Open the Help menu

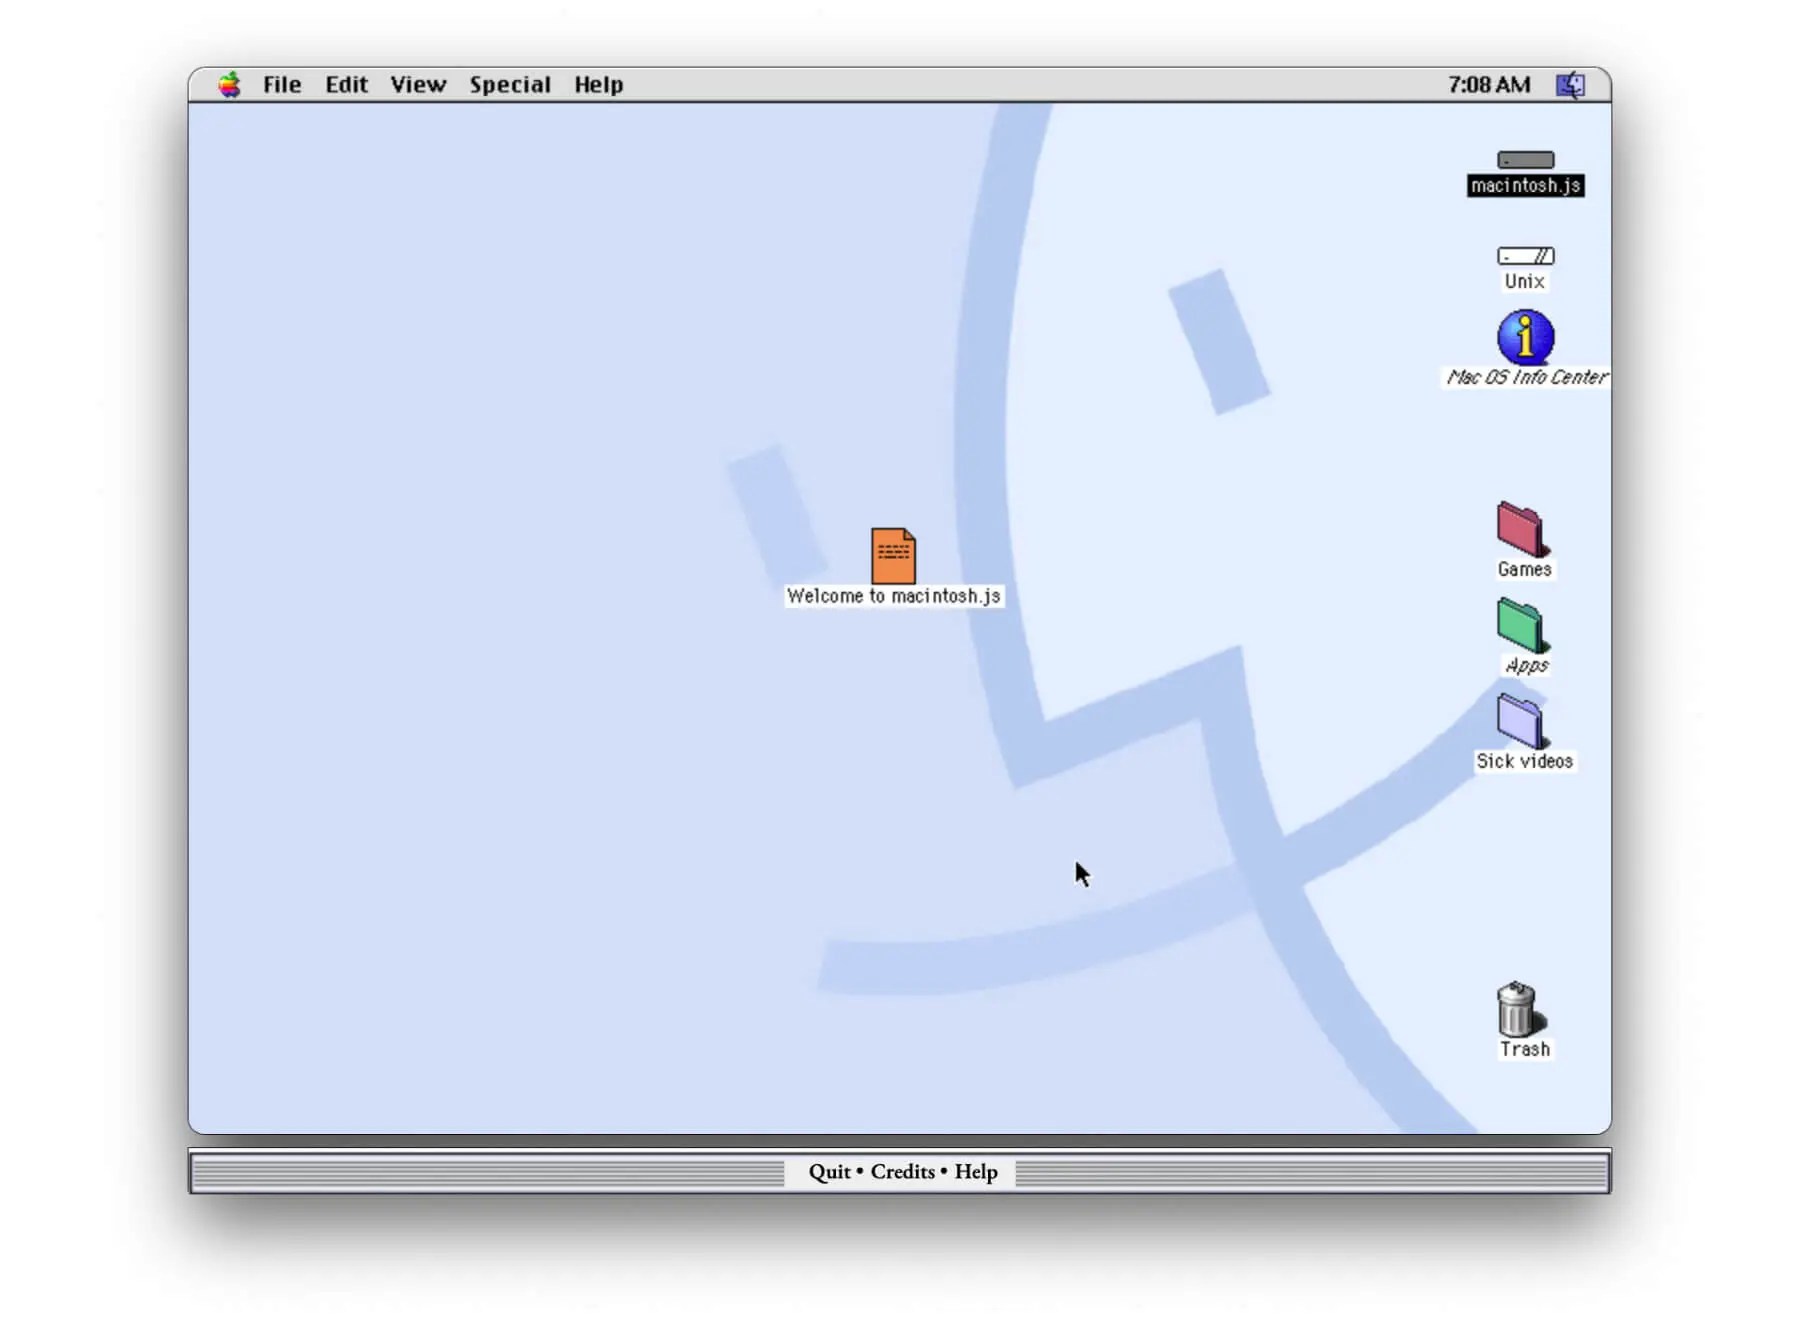pyautogui.click(x=597, y=84)
